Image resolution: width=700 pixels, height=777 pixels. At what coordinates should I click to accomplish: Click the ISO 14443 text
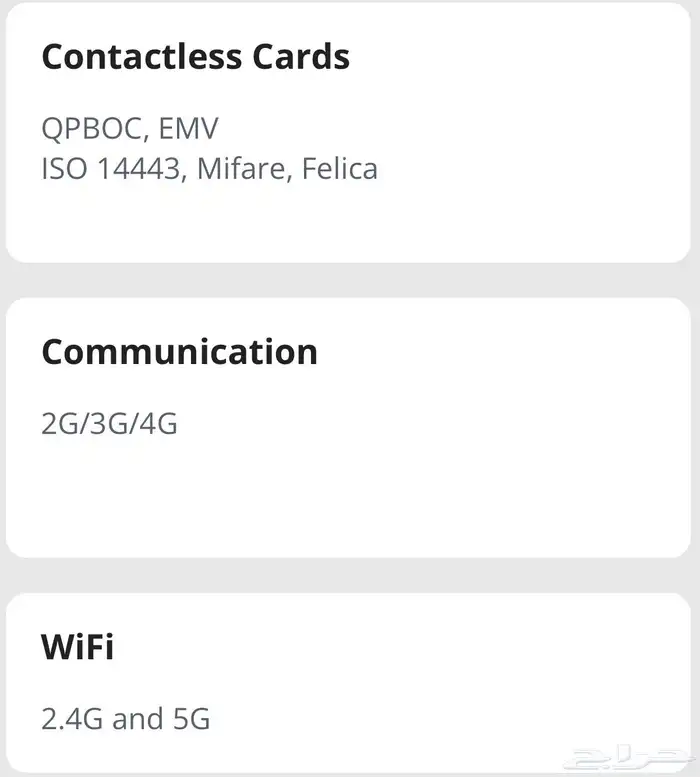pyautogui.click(x=111, y=168)
